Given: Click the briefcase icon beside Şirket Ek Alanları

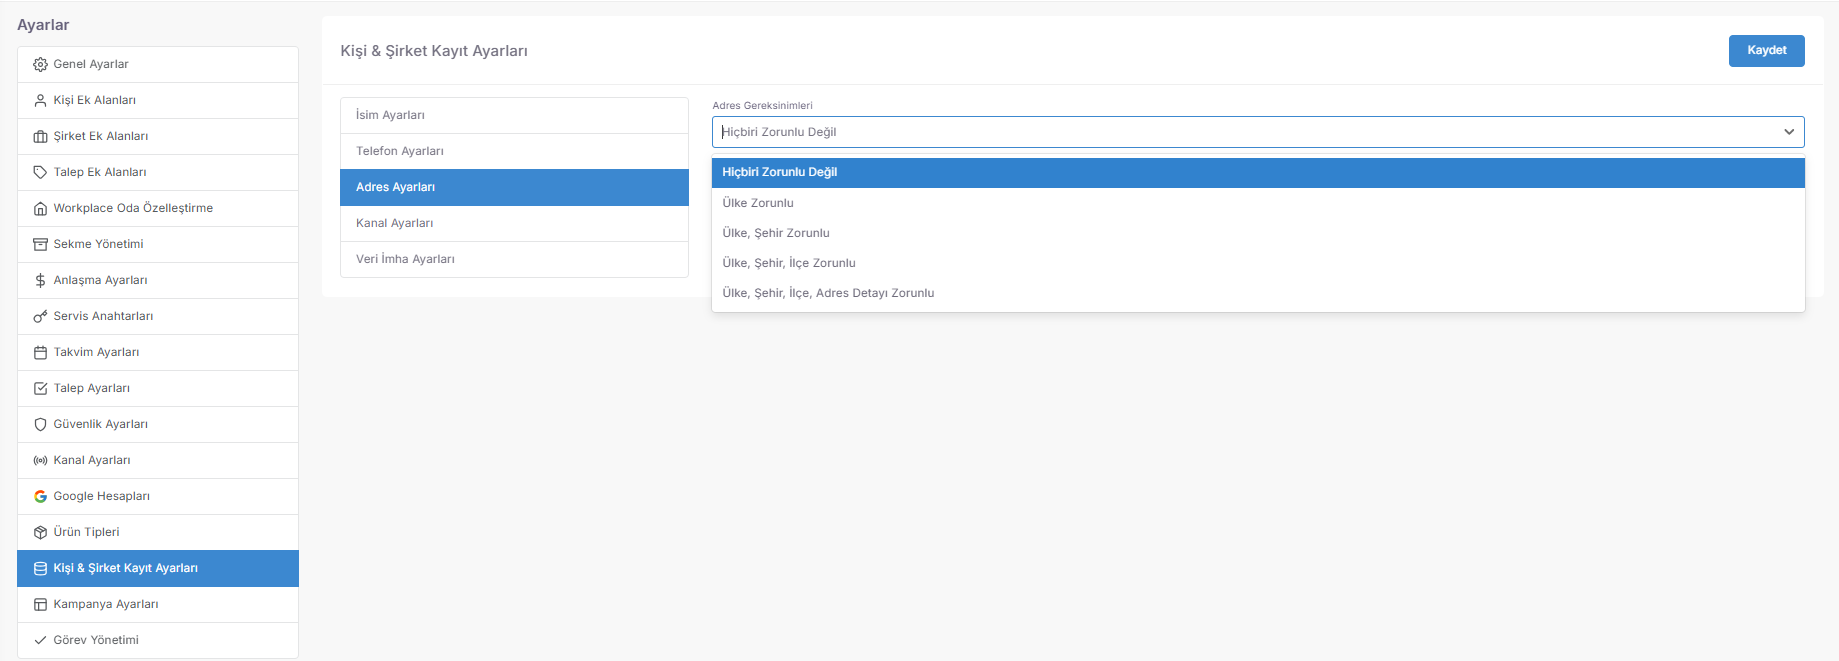Looking at the screenshot, I should coord(40,136).
